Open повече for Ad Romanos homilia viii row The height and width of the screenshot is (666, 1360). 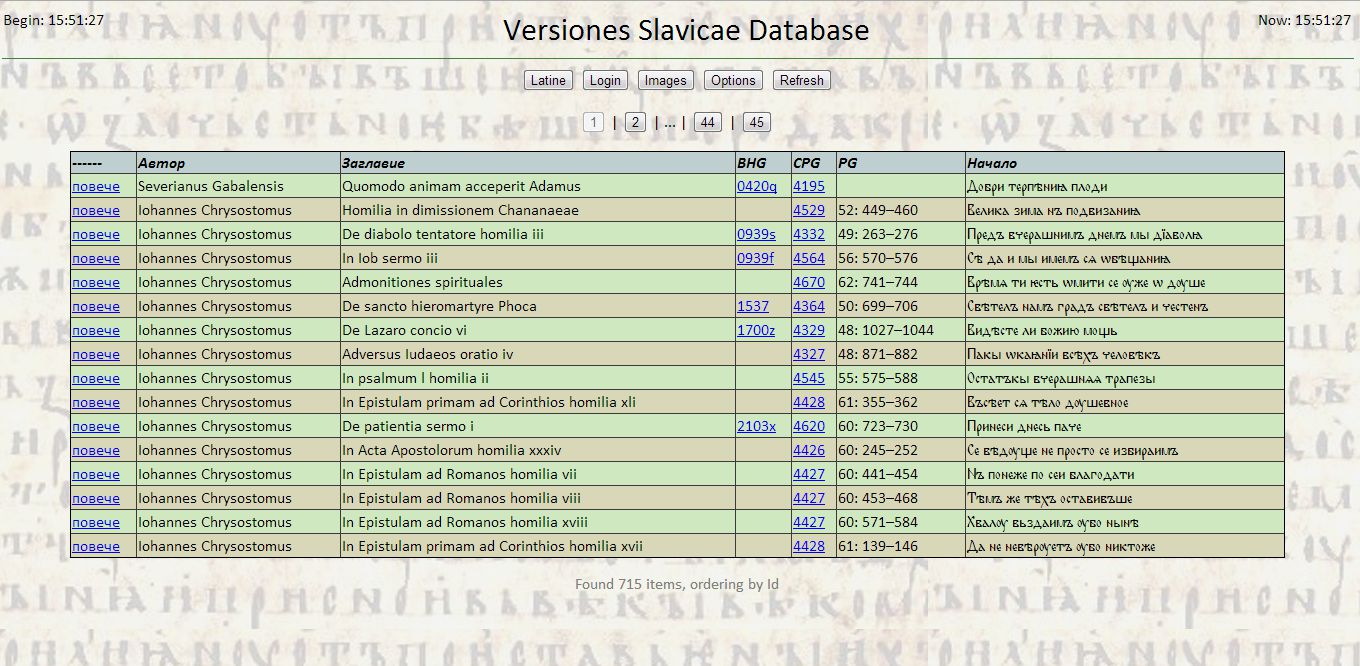tap(96, 498)
